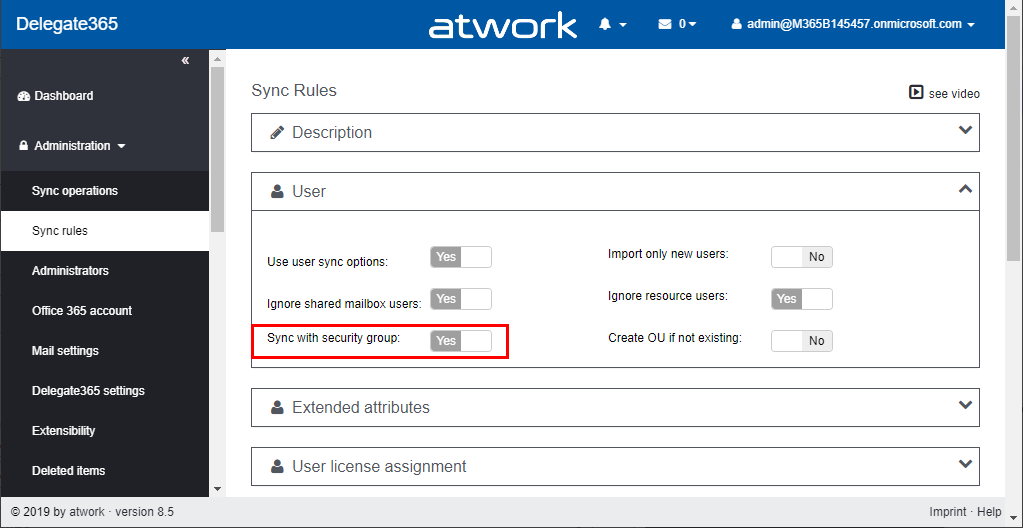
Task: Open the notifications dropdown arrow
Action: [622, 25]
